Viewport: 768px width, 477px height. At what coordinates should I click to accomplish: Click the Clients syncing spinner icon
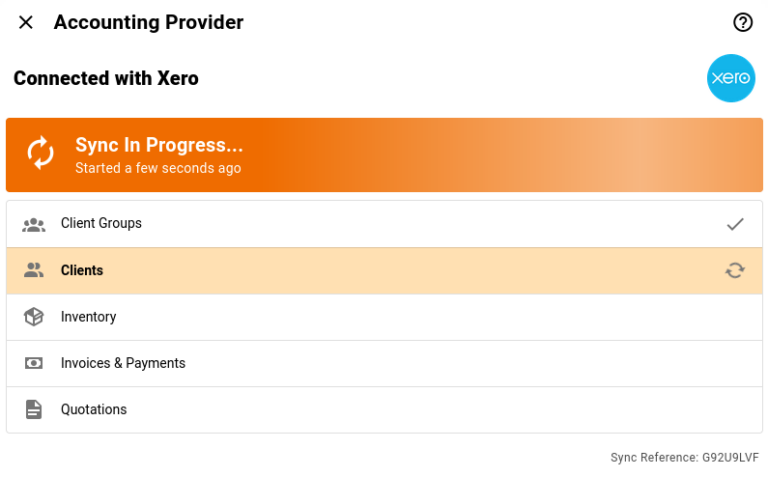735,270
